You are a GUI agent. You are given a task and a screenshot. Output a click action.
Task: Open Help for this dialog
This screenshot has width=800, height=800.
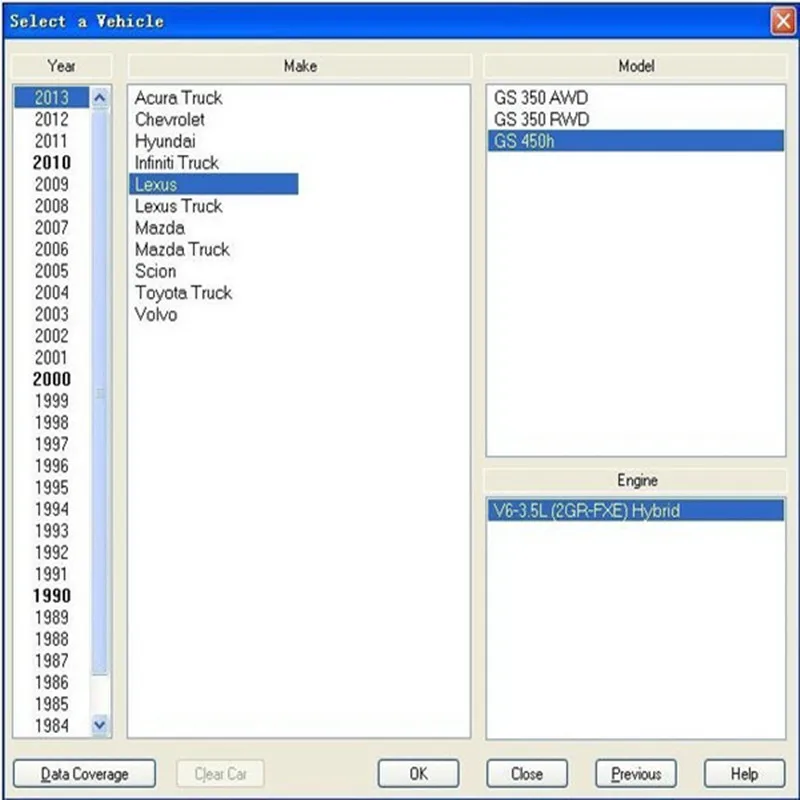point(743,773)
